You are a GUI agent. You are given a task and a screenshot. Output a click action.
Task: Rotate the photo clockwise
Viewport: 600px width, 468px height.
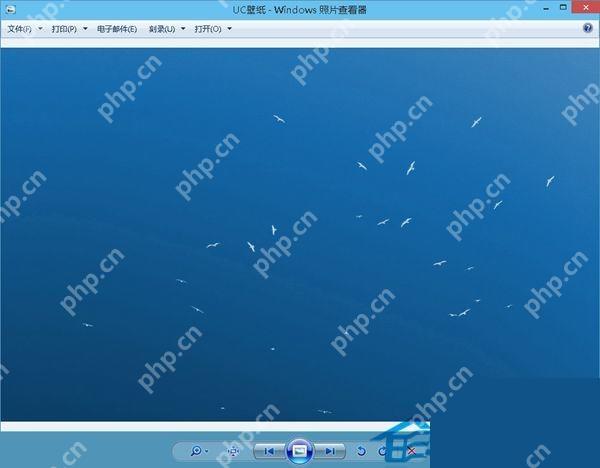pos(382,452)
